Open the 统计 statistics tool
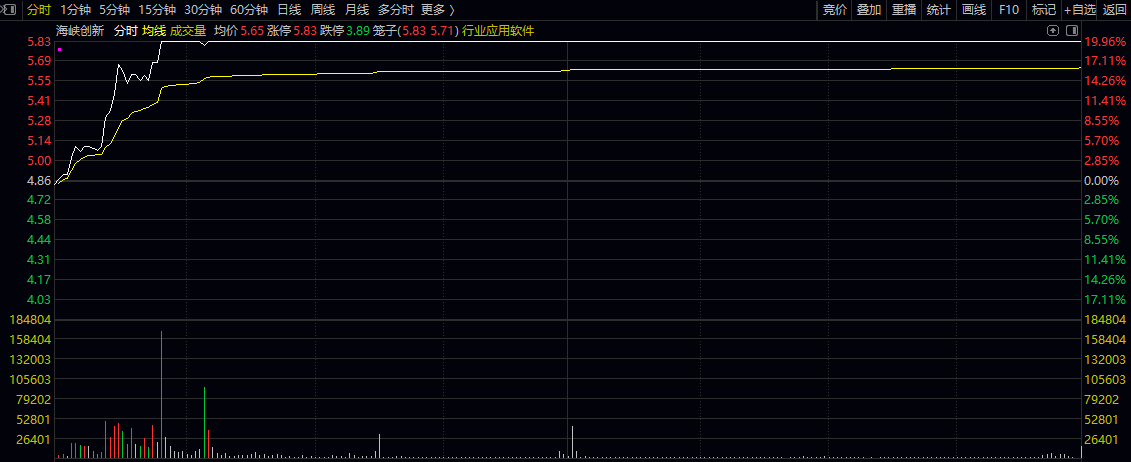 [x=938, y=9]
